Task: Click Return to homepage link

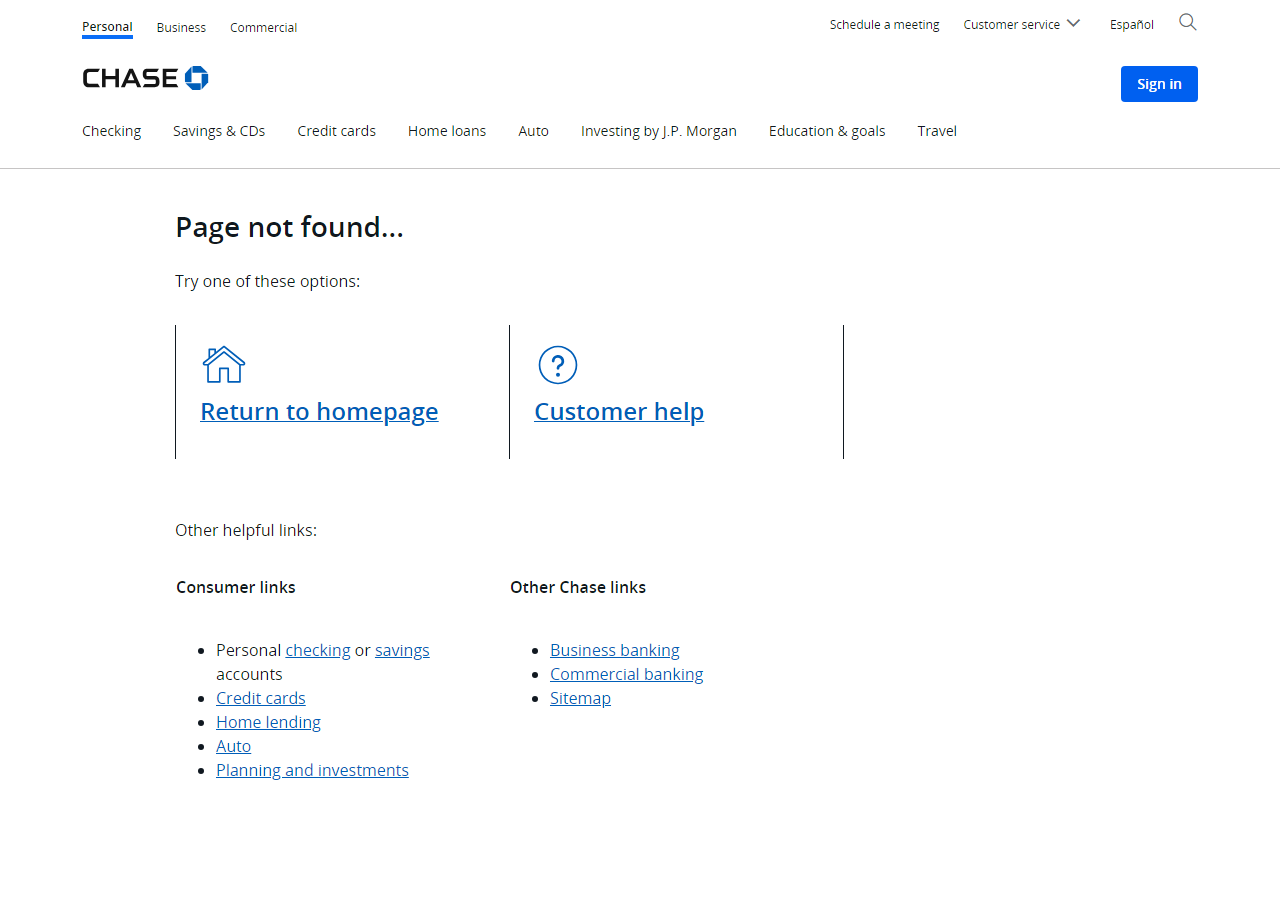Action: [x=319, y=411]
